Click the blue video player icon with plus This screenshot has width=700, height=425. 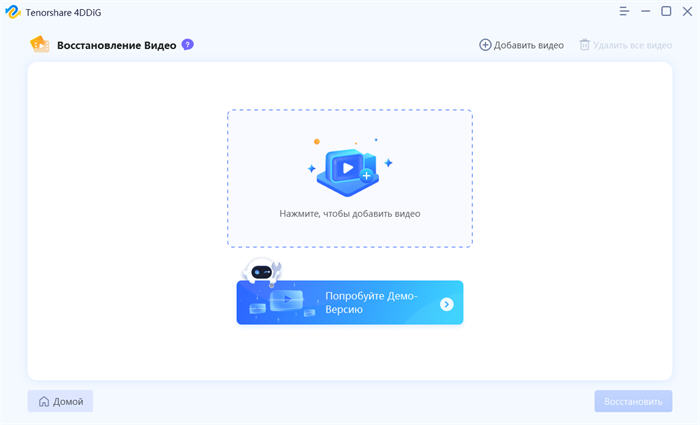[x=350, y=168]
